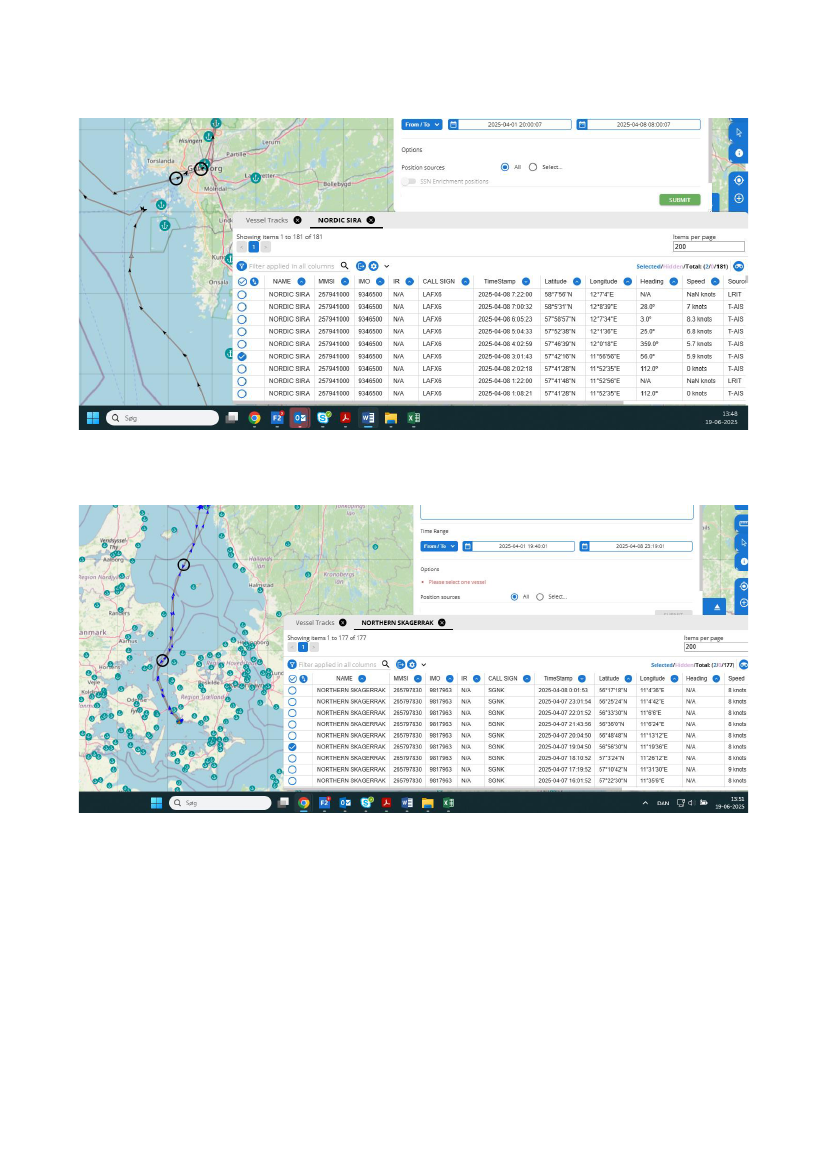The height and width of the screenshot is (1169, 827).
Task: Open the MMSI column filter in NORDIC SIRA table
Action: pos(344,282)
